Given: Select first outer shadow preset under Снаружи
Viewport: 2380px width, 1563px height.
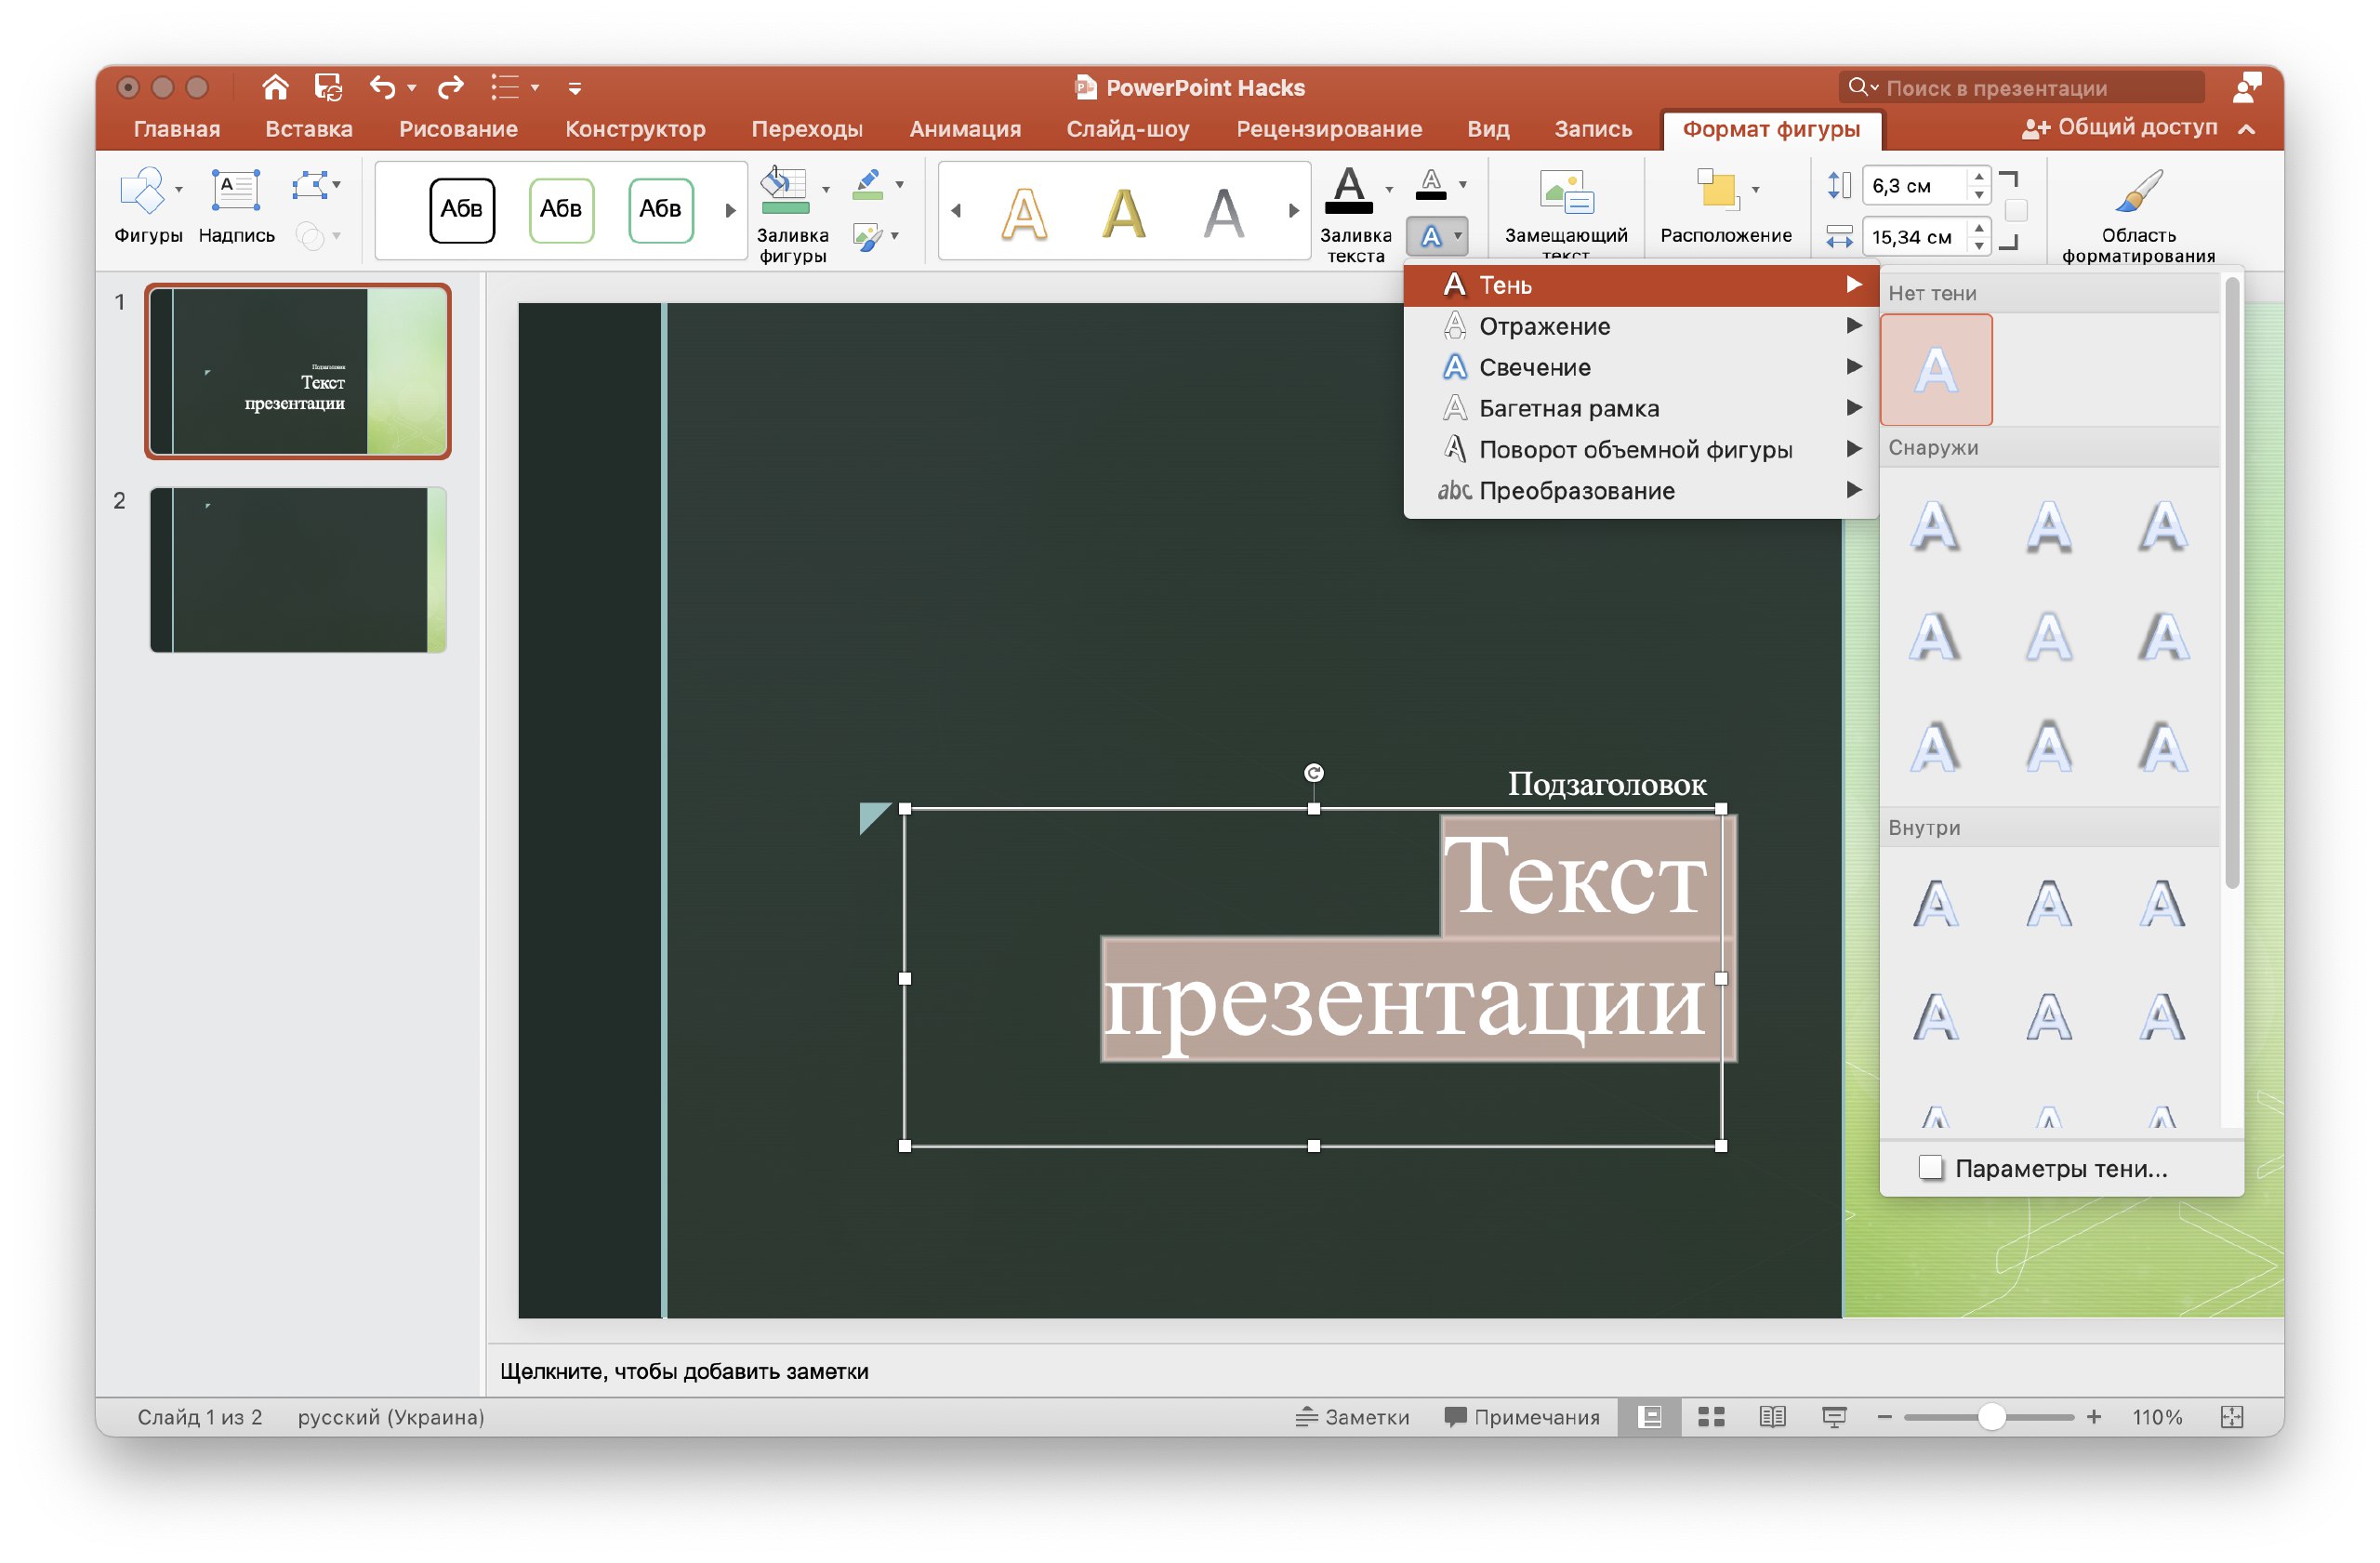Looking at the screenshot, I should click(x=1936, y=527).
